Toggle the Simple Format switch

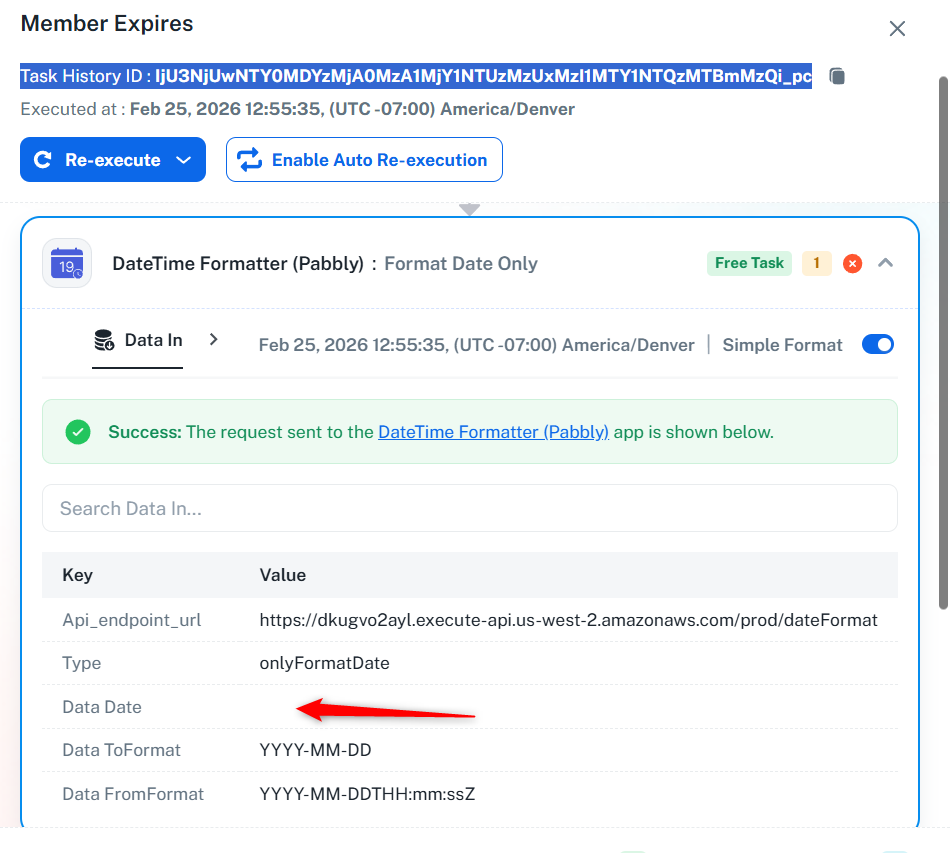point(877,345)
